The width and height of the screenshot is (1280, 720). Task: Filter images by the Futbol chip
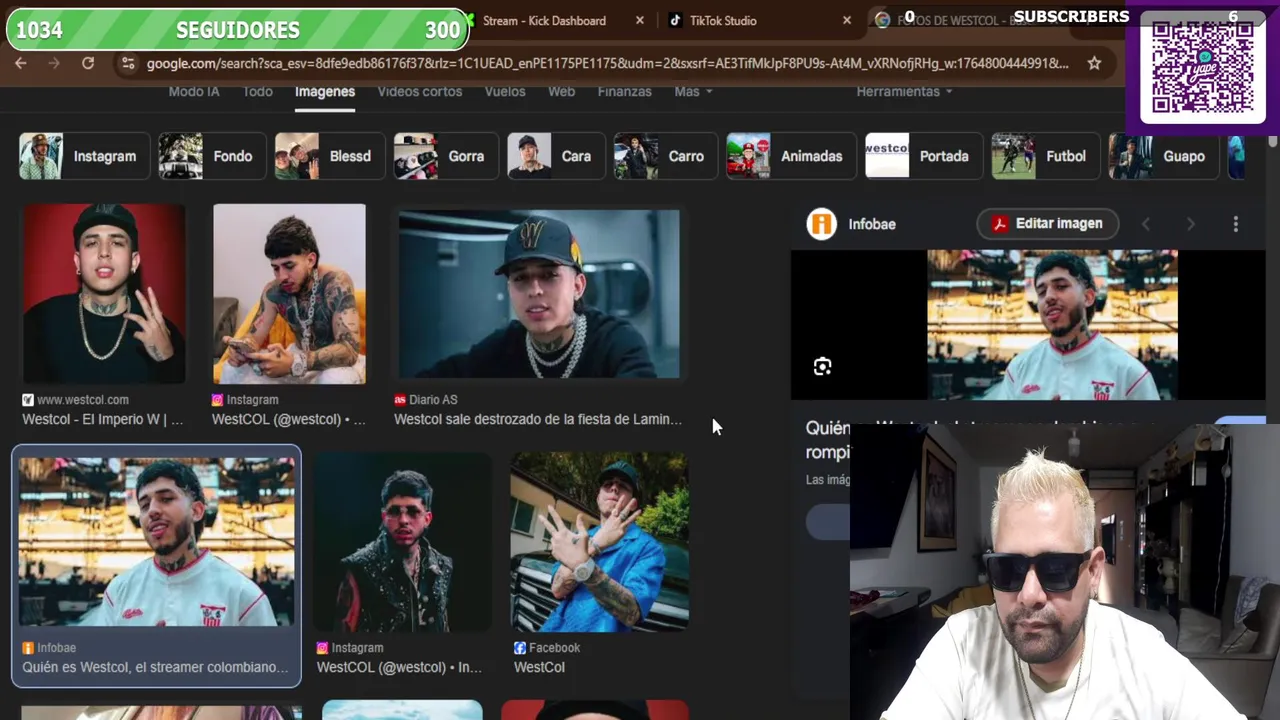1044,156
